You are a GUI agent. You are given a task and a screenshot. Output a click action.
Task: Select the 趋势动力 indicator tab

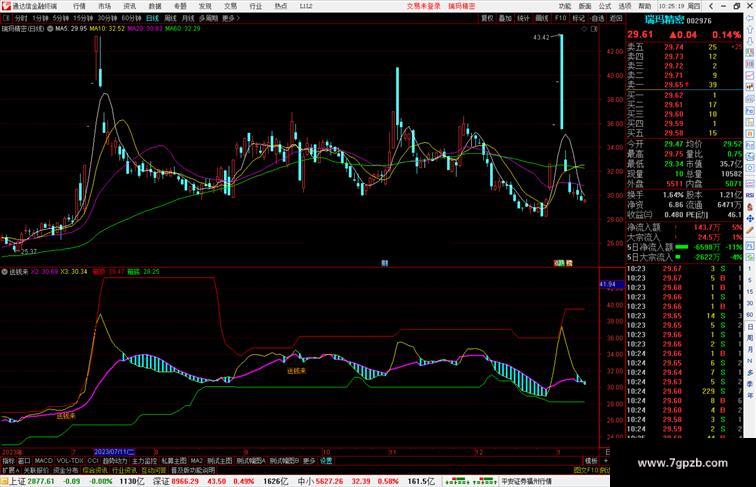point(115,461)
